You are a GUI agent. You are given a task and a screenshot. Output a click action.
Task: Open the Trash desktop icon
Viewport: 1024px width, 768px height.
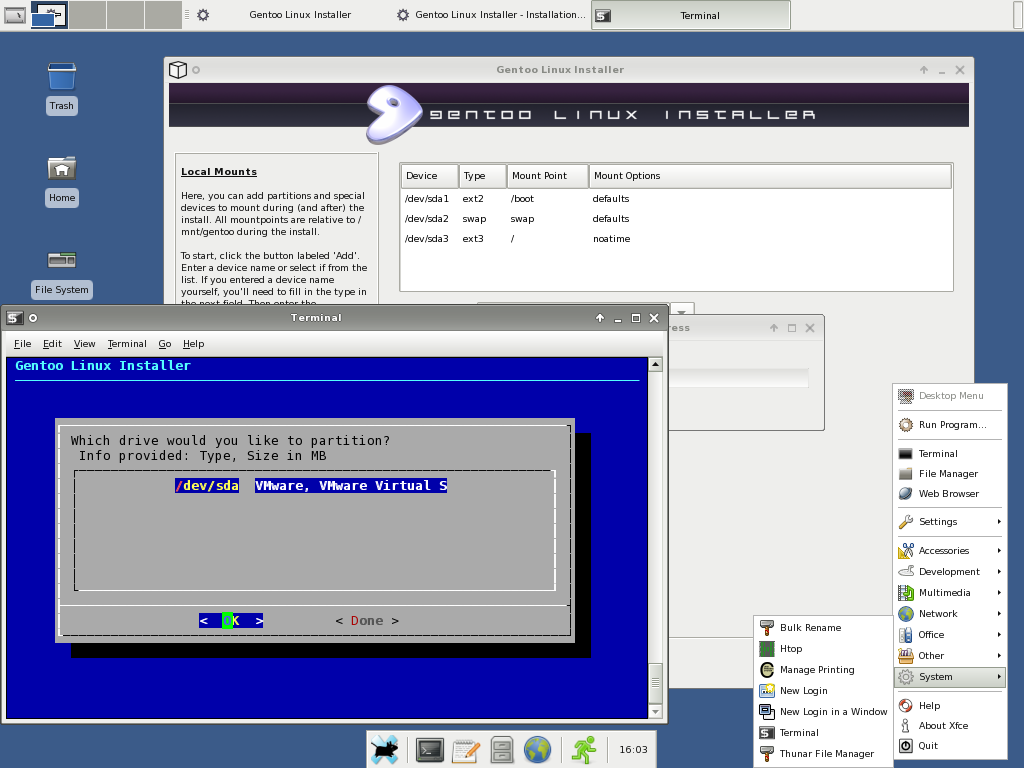61,76
